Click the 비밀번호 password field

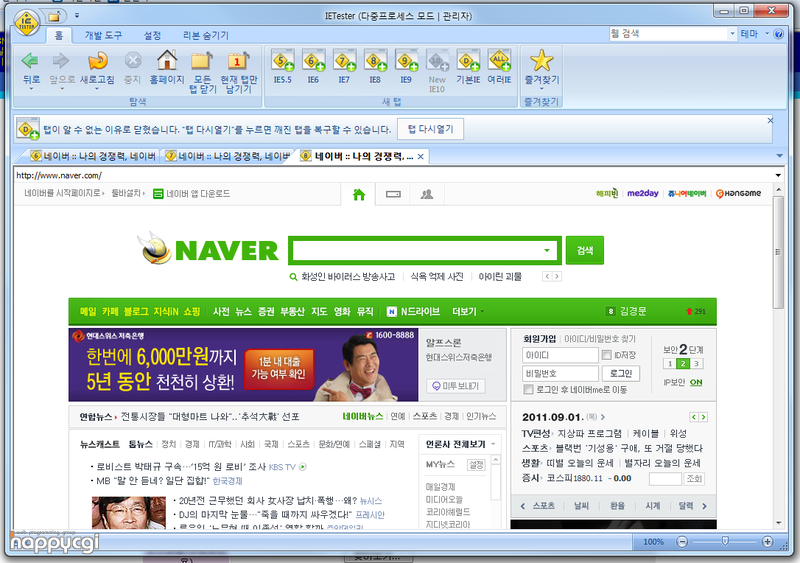click(x=560, y=373)
